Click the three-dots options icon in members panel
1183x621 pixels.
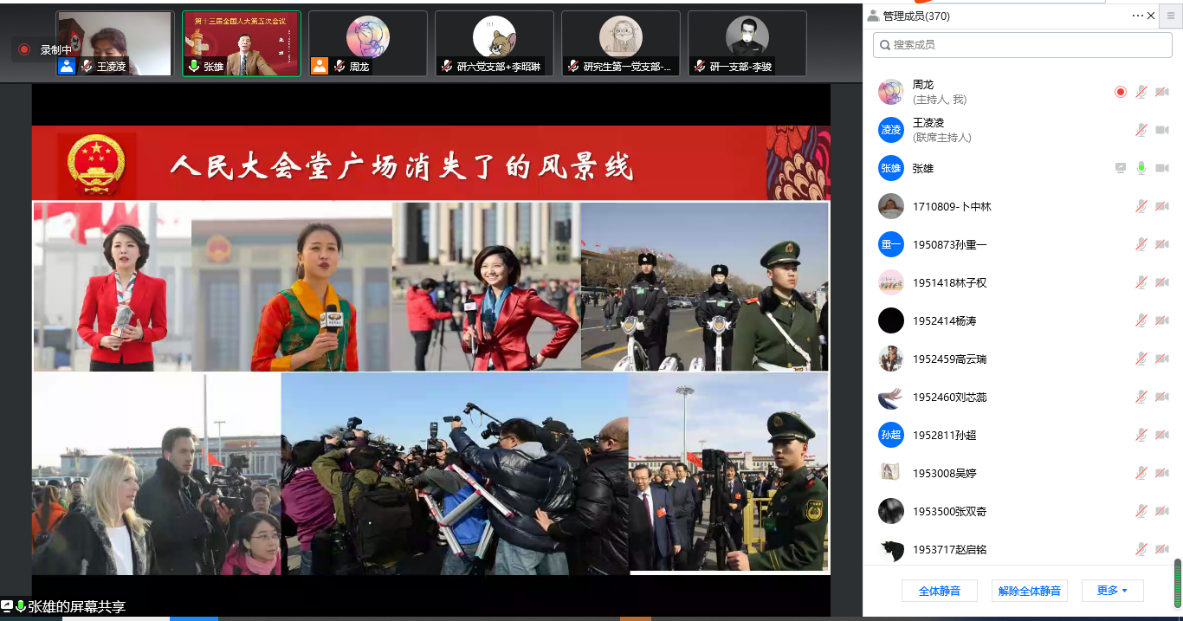[1137, 16]
